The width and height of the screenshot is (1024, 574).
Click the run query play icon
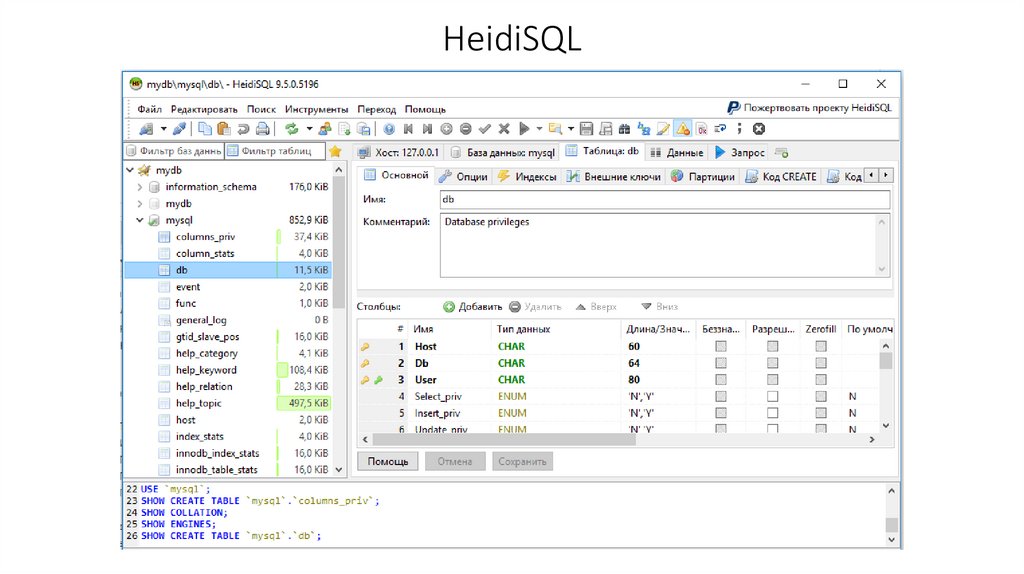(524, 129)
